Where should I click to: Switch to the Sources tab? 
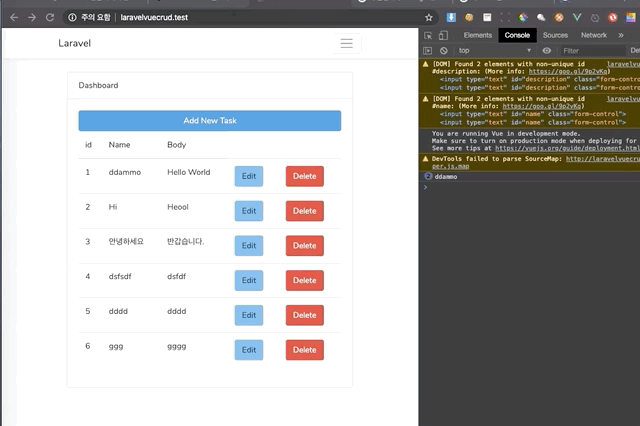tap(555, 36)
